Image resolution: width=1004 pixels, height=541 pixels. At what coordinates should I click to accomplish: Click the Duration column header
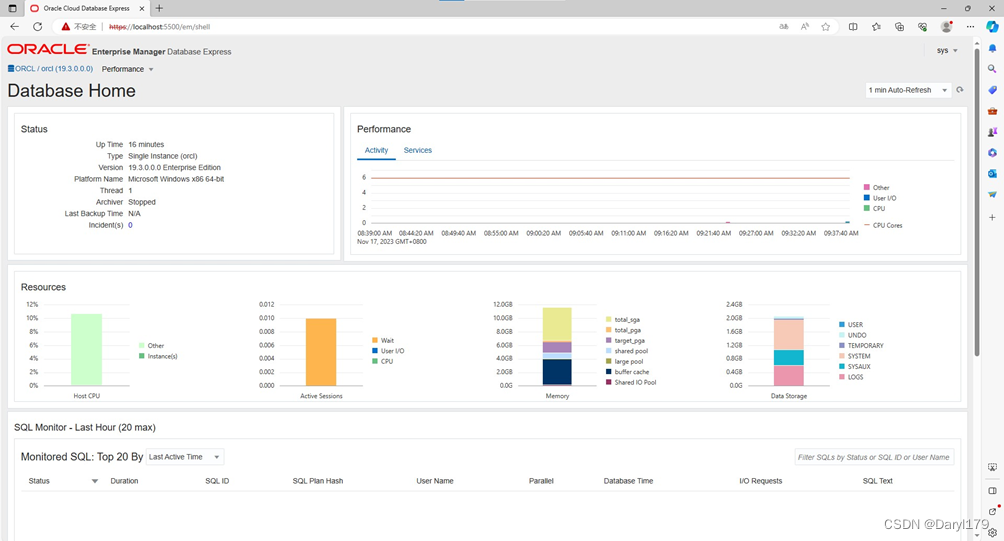(x=124, y=481)
